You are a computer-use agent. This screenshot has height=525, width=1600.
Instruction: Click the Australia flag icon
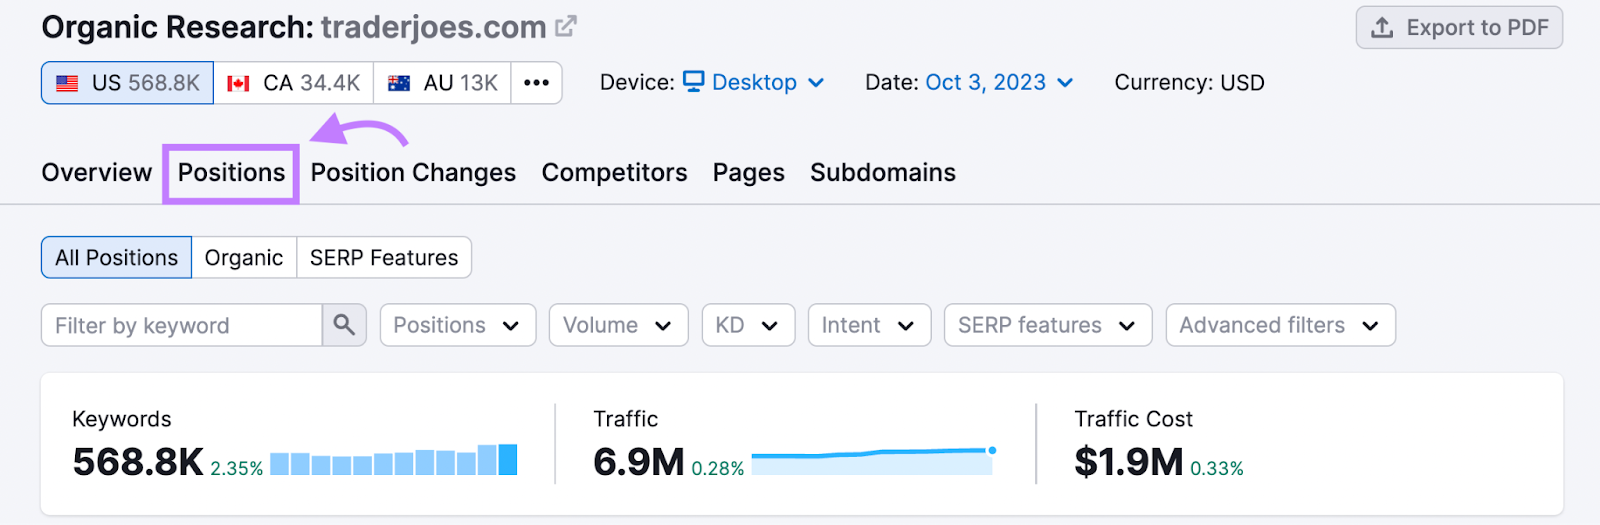399,84
